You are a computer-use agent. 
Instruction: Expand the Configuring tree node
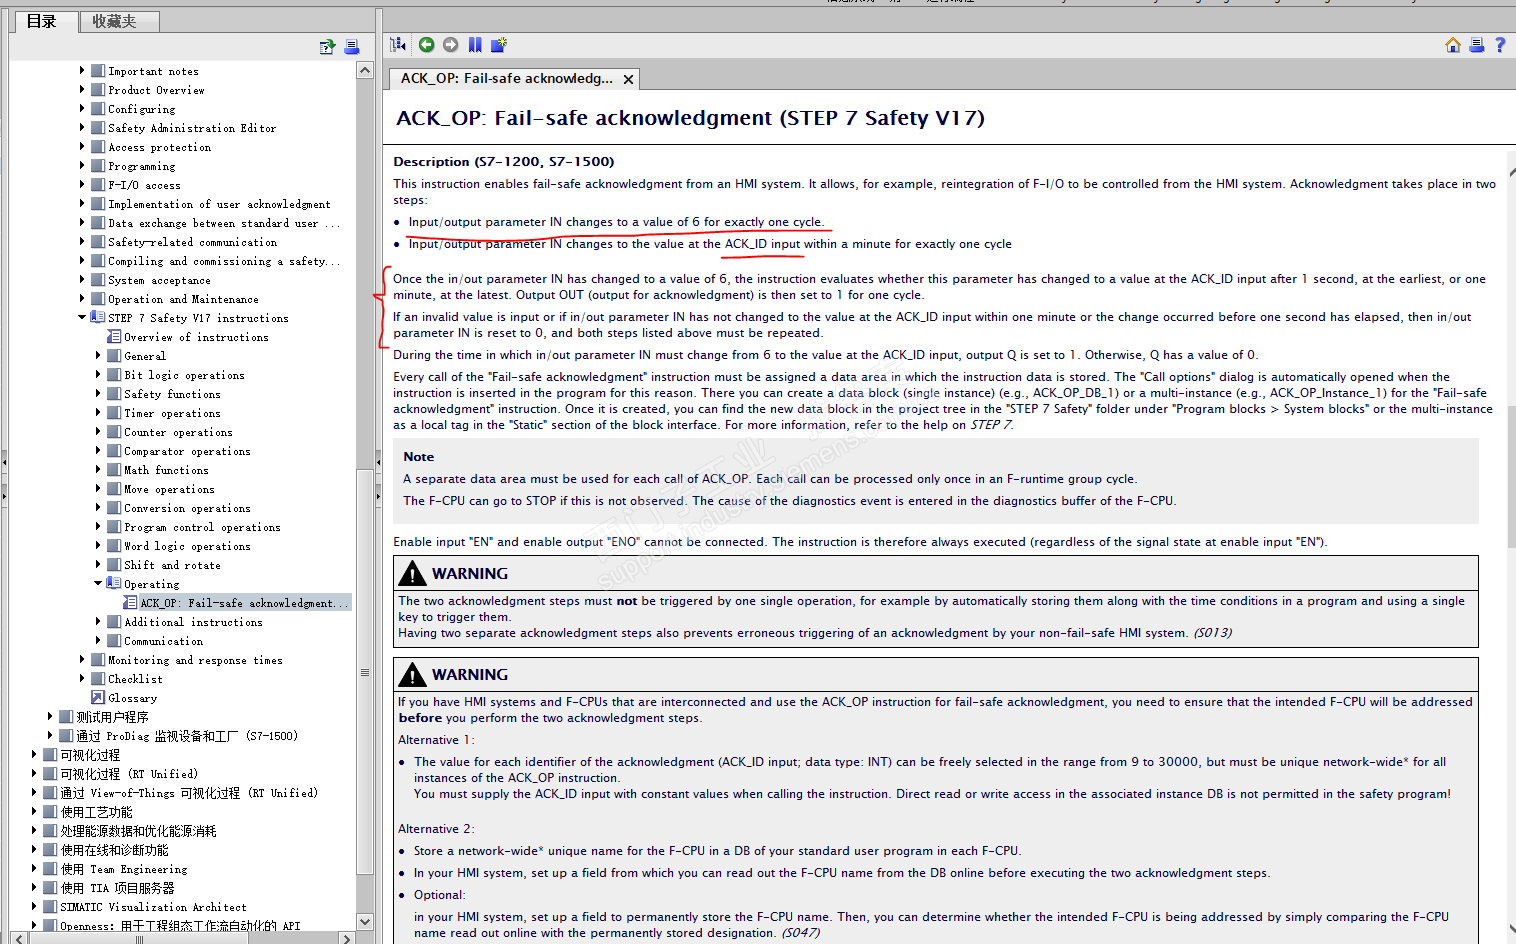pos(82,108)
